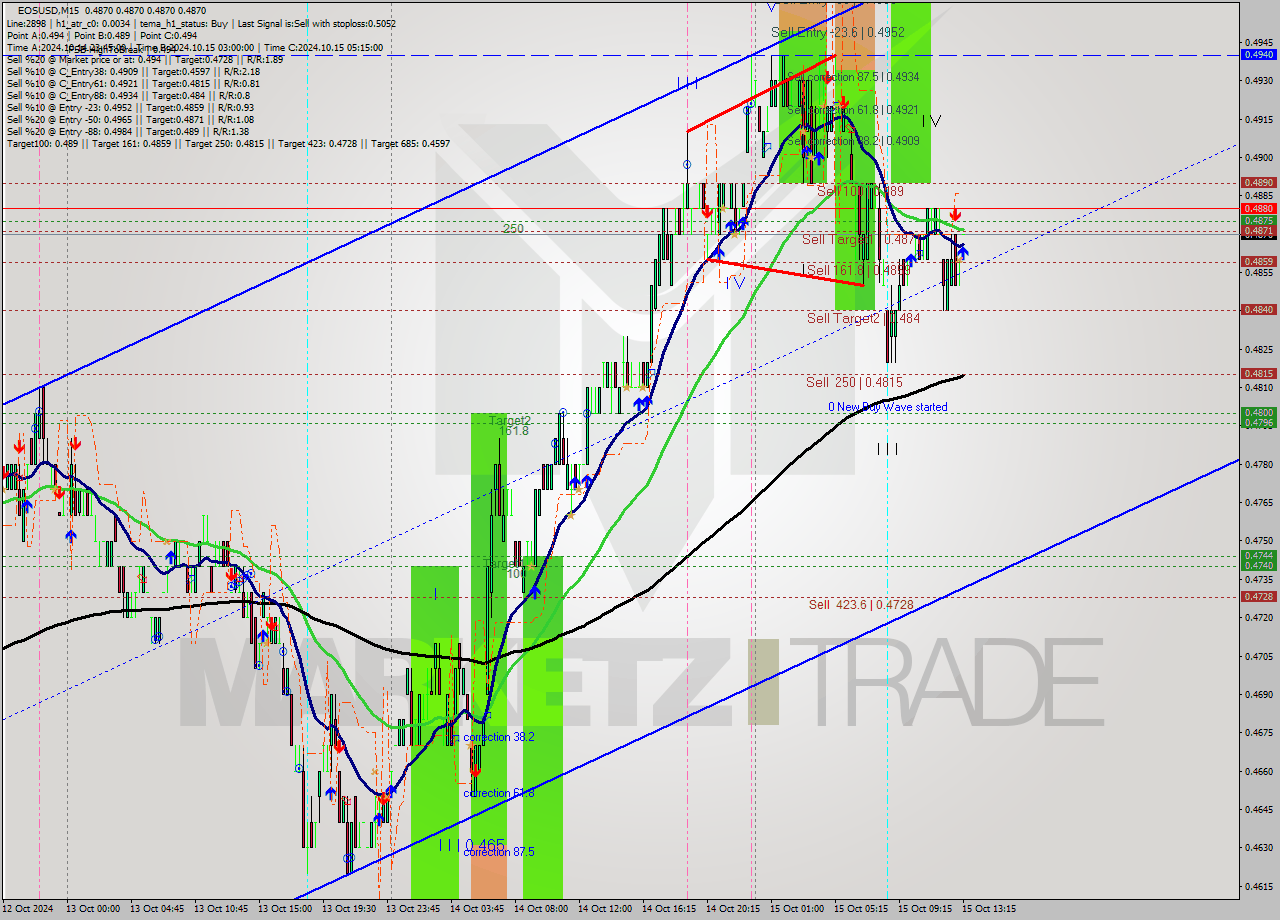Select the 0.4890 price level tag
Viewport: 1280px width, 920px height.
(x=1257, y=182)
